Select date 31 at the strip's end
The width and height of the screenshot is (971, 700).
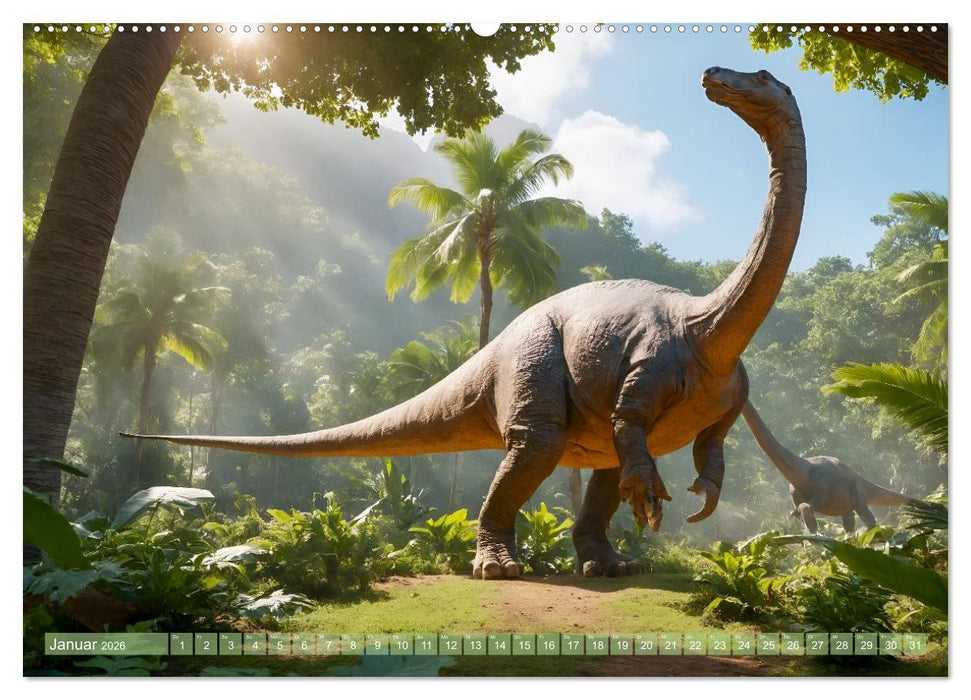(x=914, y=645)
